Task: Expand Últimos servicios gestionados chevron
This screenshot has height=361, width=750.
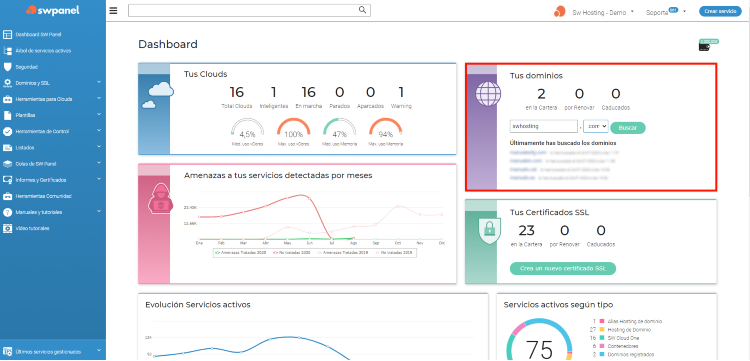Action: (x=99, y=350)
